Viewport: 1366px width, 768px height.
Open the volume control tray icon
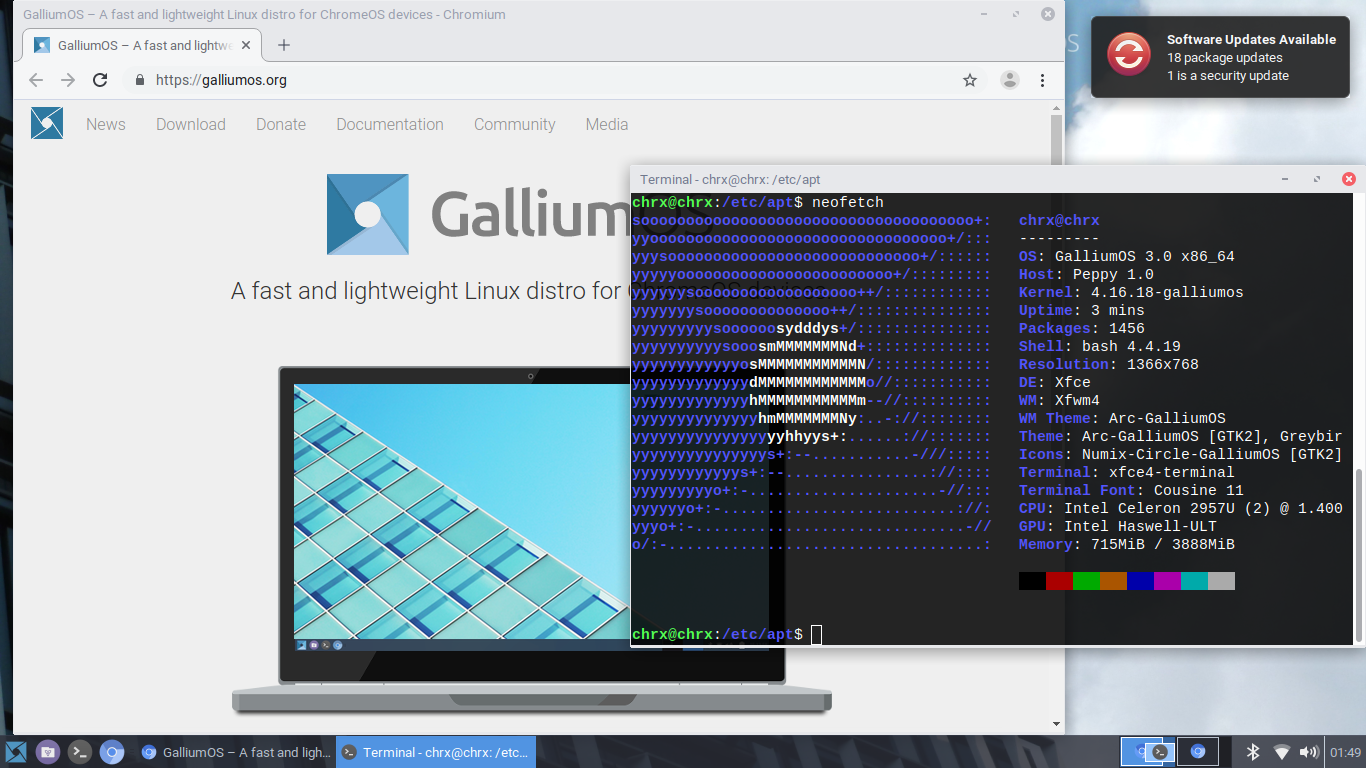click(1309, 752)
